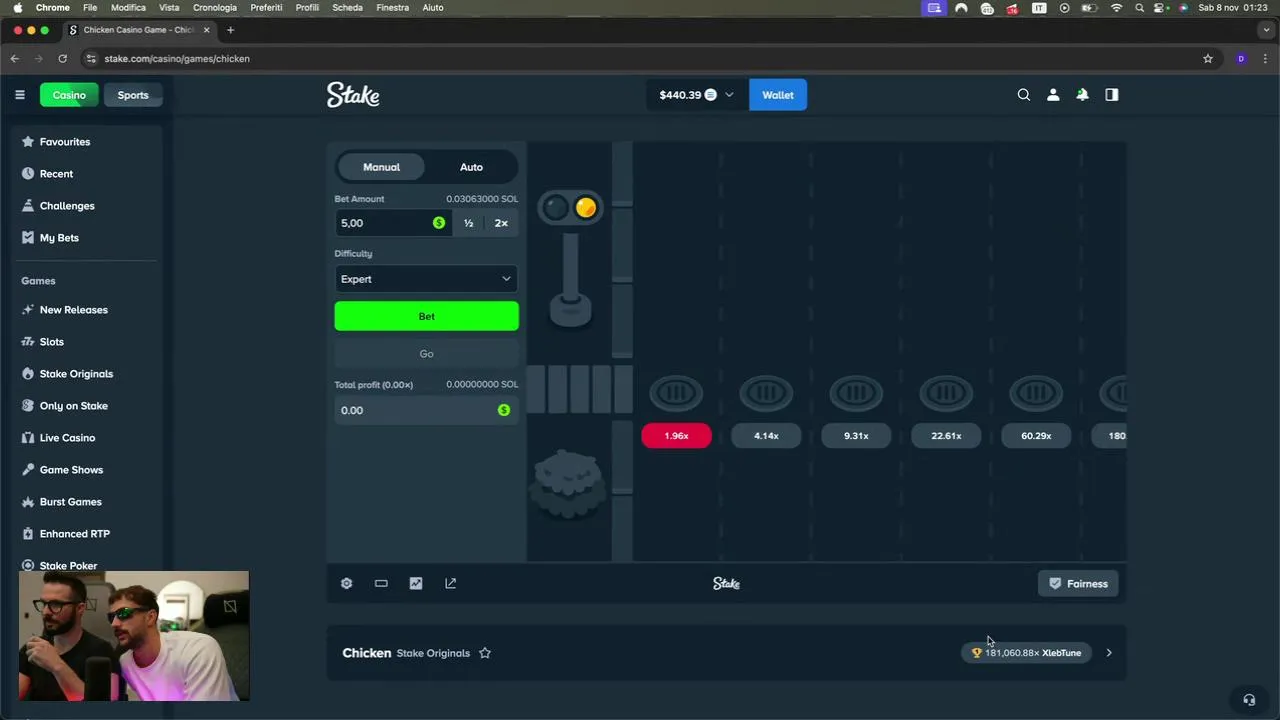The image size is (1280, 720).
Task: Open the Cronologia menu in menu bar
Action: [215, 7]
